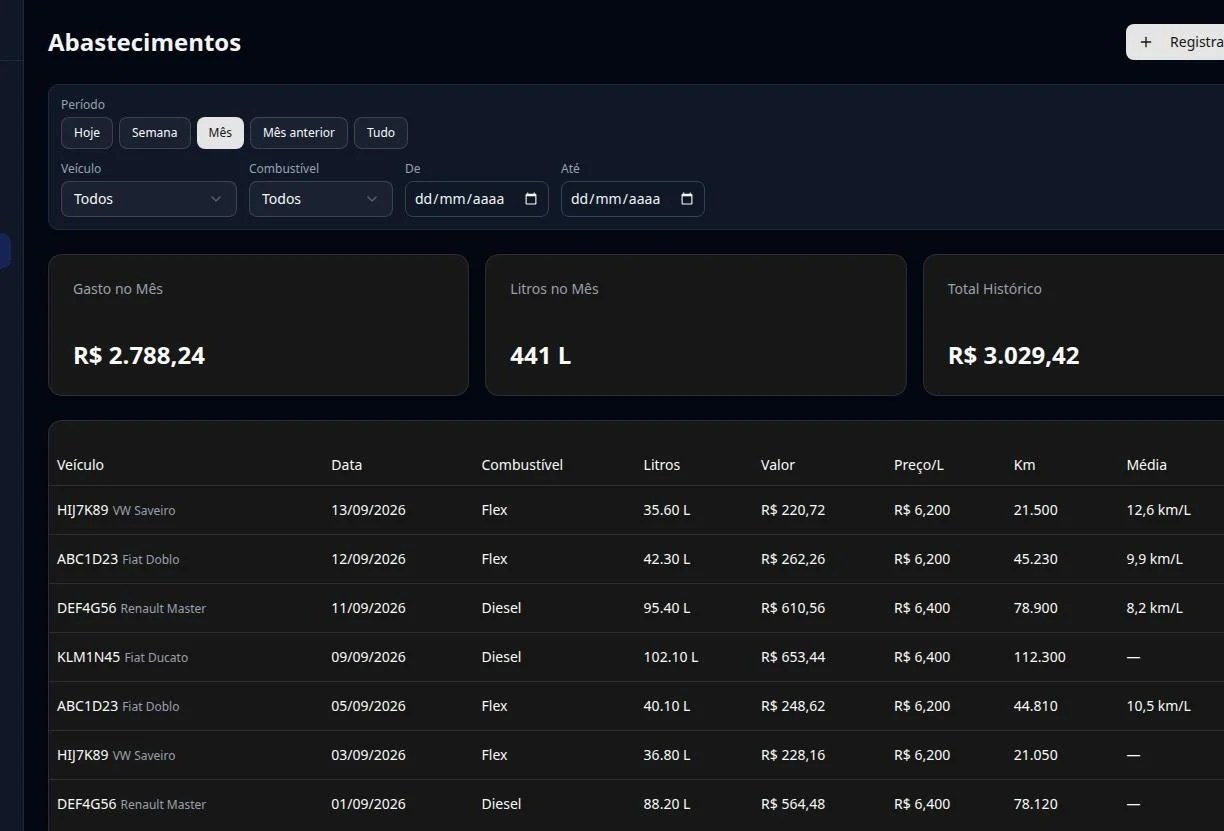Viewport: 1224px width, 831px height.
Task: Select the Tudo period filter
Action: (x=381, y=133)
